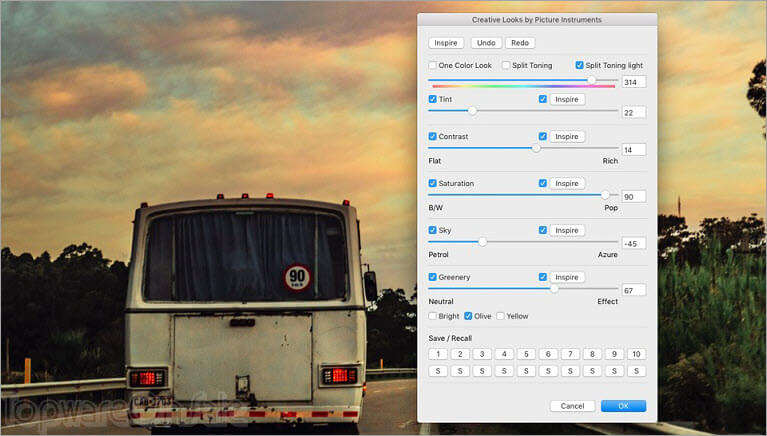Viewport: 767px width, 436px height.
Task: Click the Sky slider handle
Action: (482, 242)
